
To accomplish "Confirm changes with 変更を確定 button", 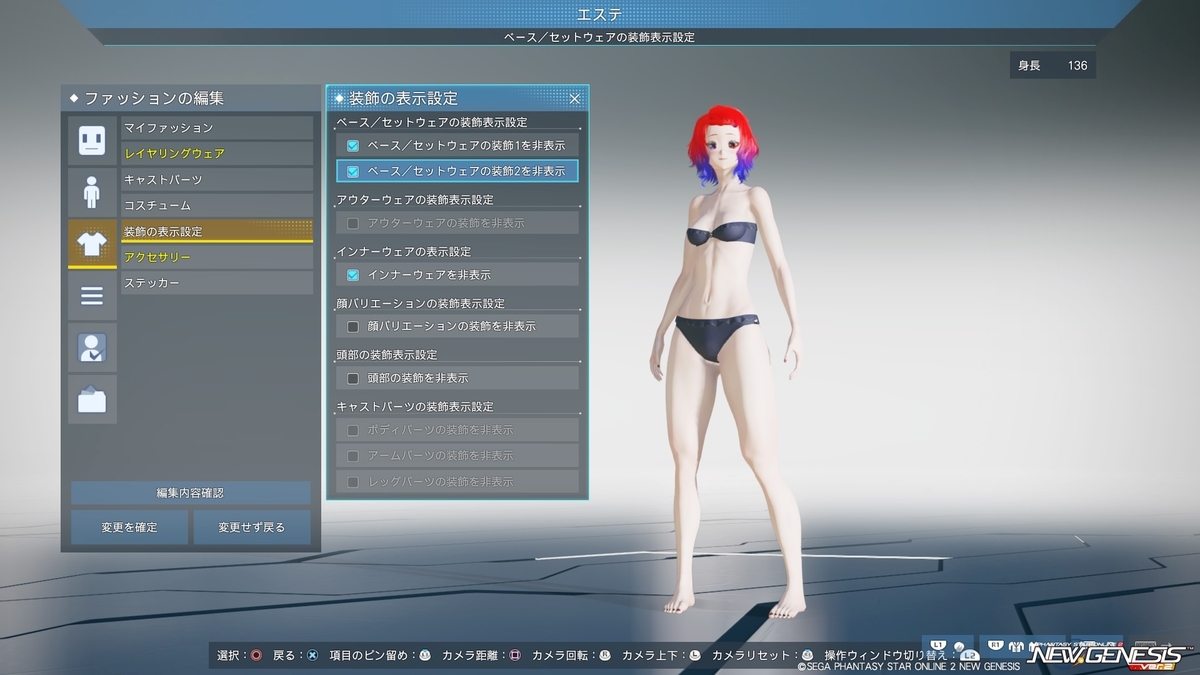I will (x=129, y=527).
